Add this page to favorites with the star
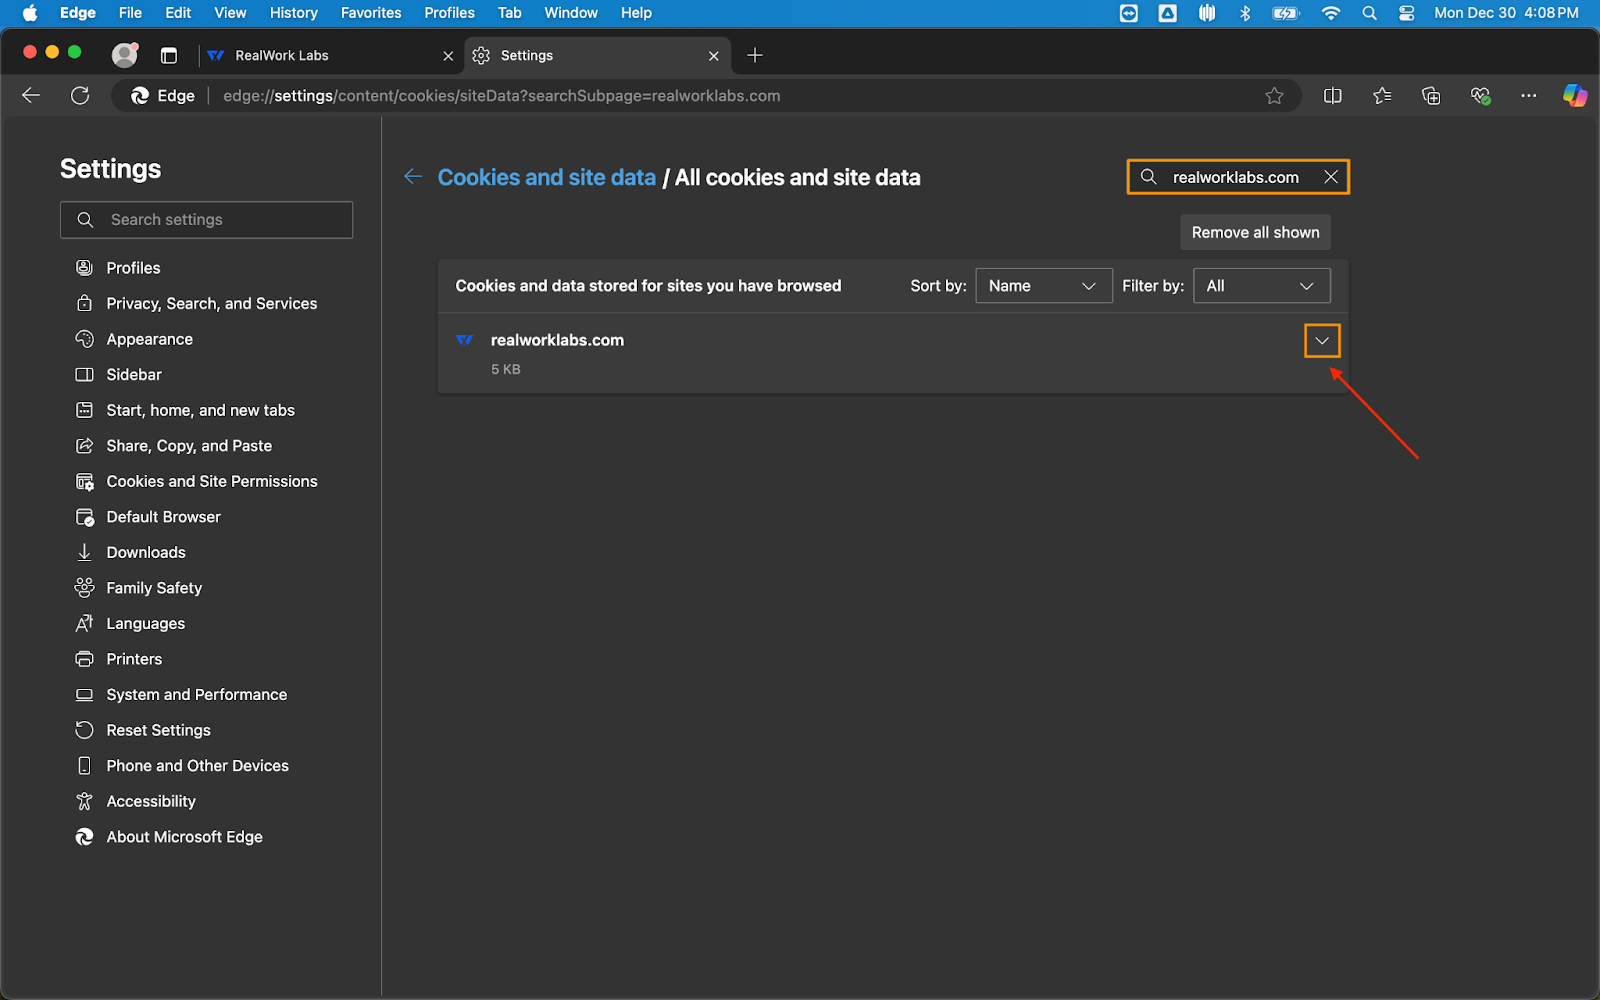The height and width of the screenshot is (1000, 1600). 1274,96
